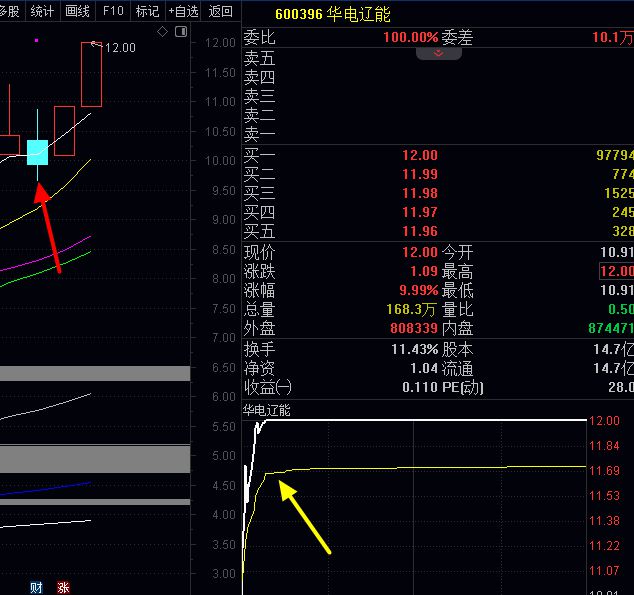Select the 画线 draw line tool

coord(77,11)
